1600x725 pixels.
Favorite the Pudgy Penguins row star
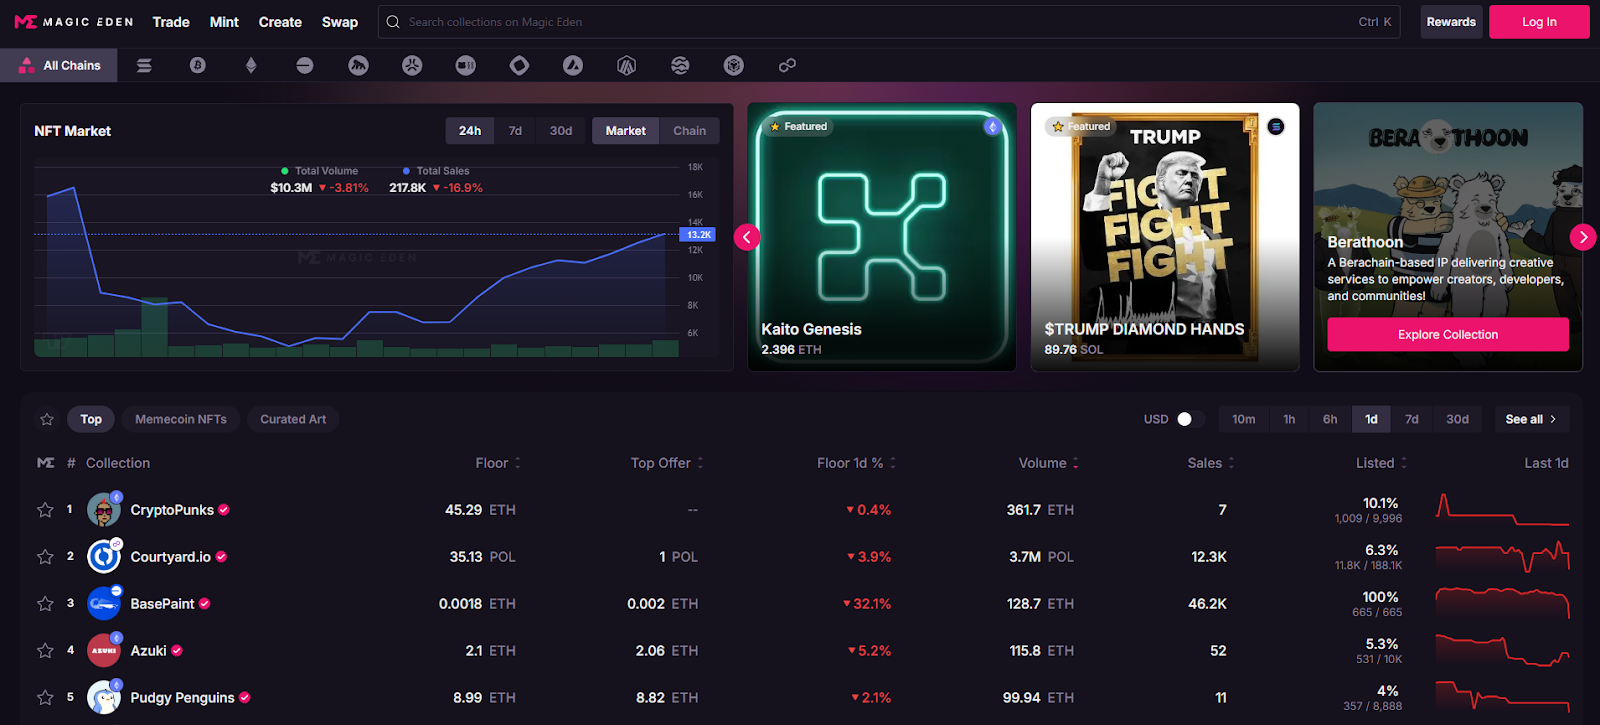click(x=45, y=698)
